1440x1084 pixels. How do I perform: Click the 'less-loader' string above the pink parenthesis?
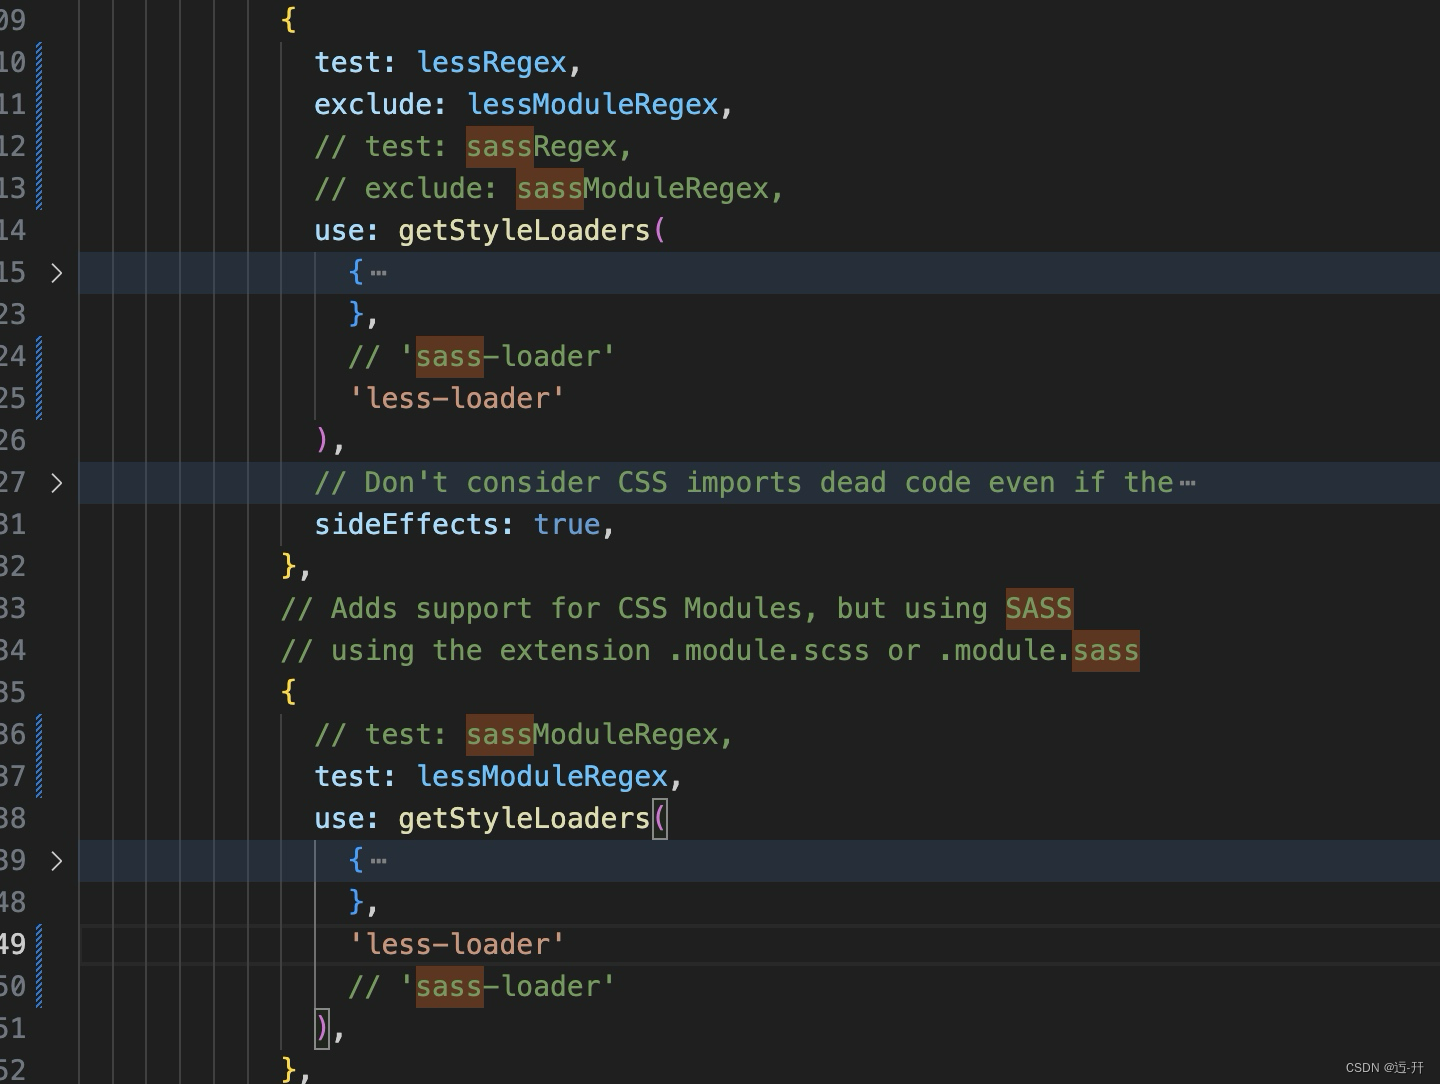pyautogui.click(x=457, y=398)
